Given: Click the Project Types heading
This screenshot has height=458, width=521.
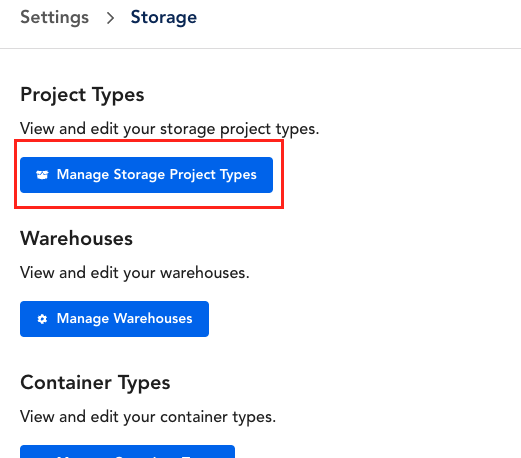Looking at the screenshot, I should point(82,95).
